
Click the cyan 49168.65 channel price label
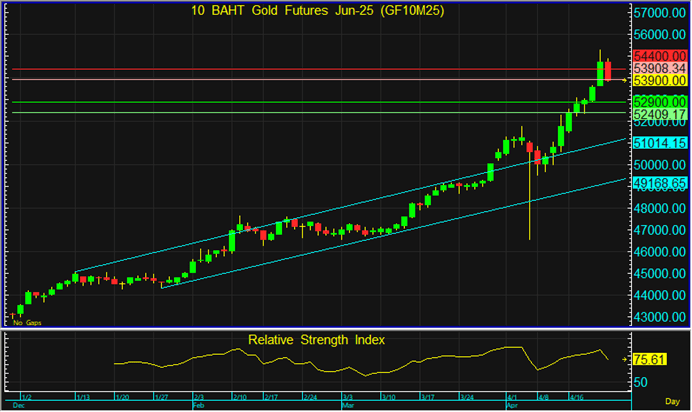(658, 183)
